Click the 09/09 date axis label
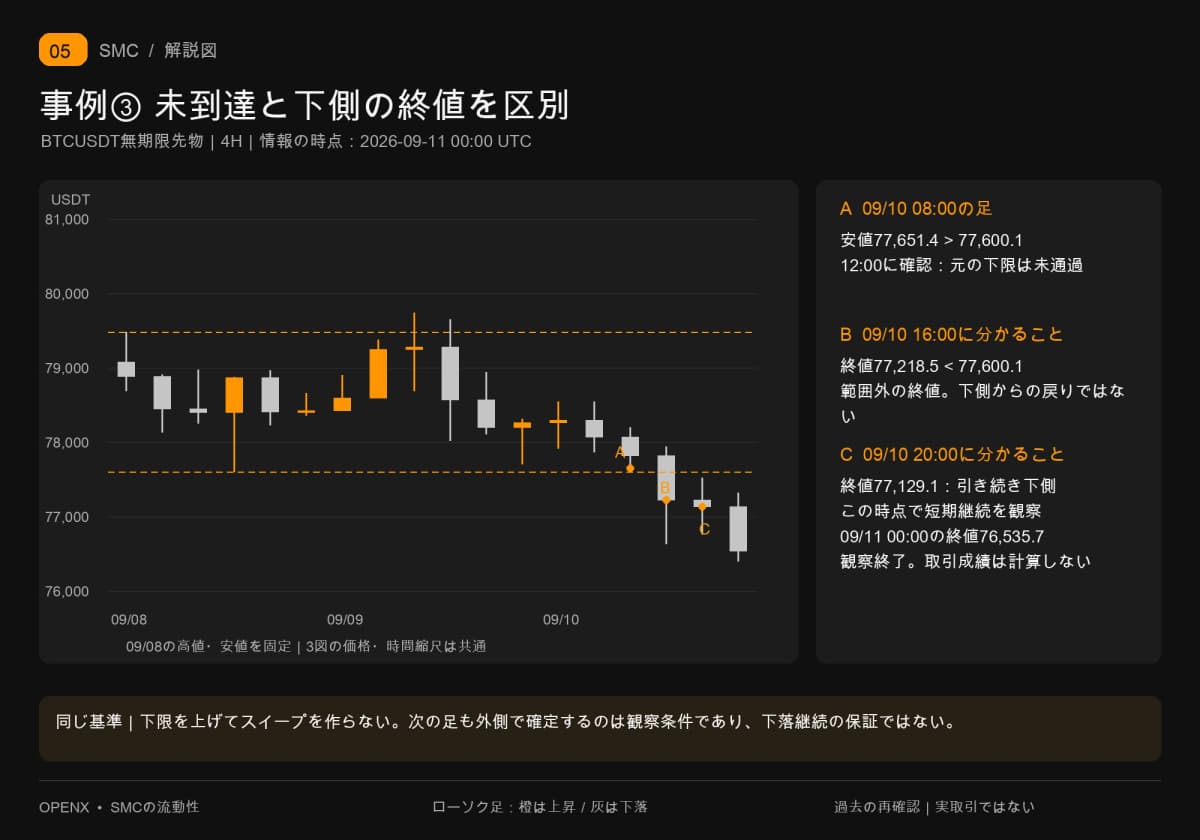Image resolution: width=1200 pixels, height=840 pixels. 345,620
